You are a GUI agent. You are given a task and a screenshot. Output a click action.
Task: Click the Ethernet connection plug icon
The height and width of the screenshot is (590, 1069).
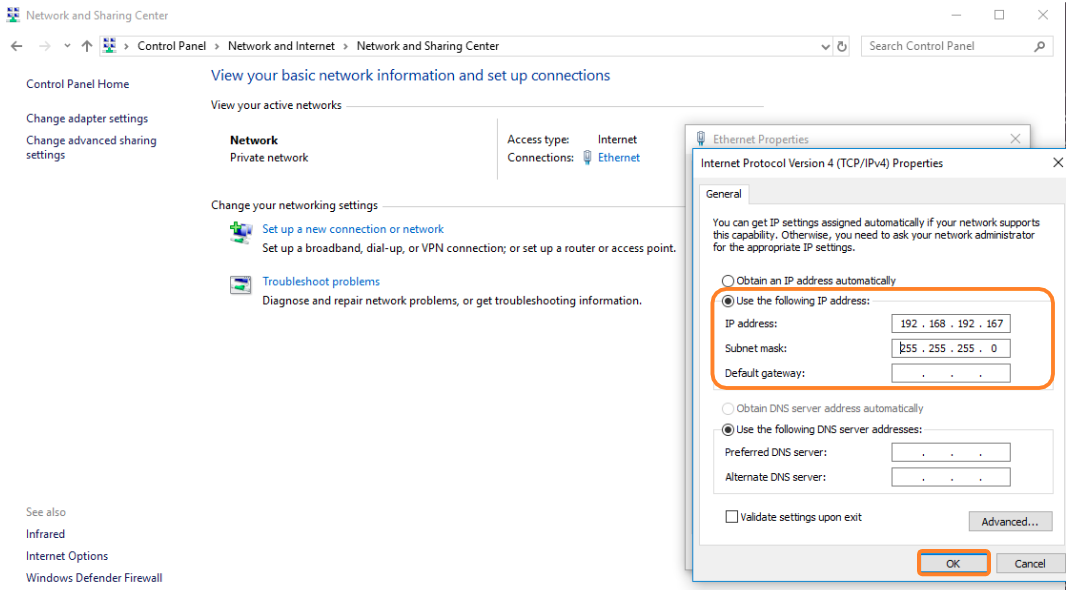click(x=587, y=158)
